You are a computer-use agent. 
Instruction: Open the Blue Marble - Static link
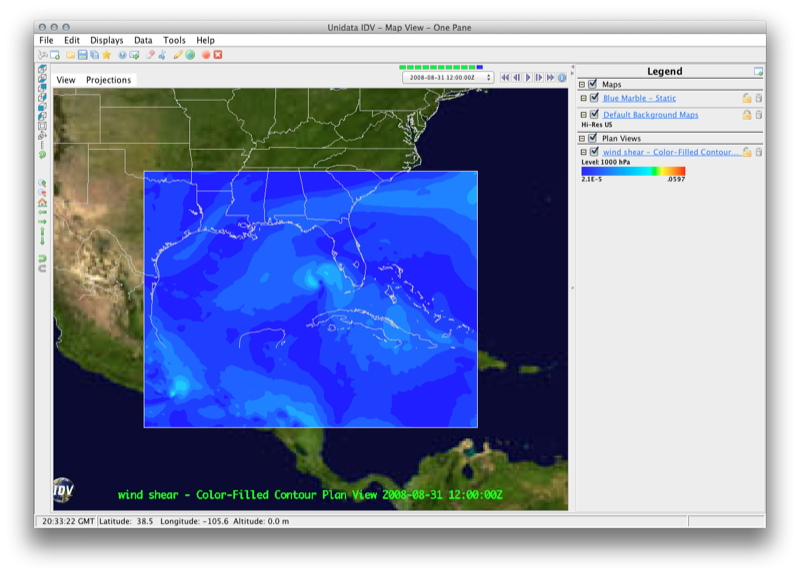coord(638,98)
